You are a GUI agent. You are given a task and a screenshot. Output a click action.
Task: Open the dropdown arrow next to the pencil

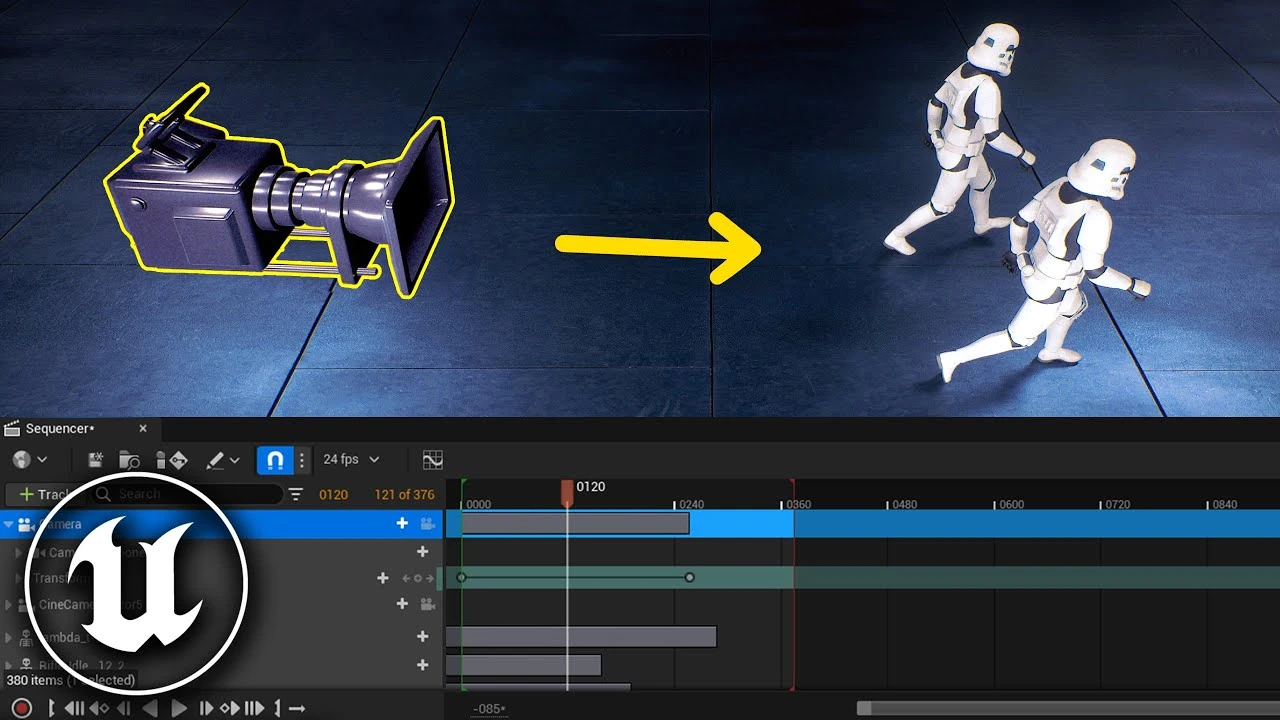click(235, 460)
